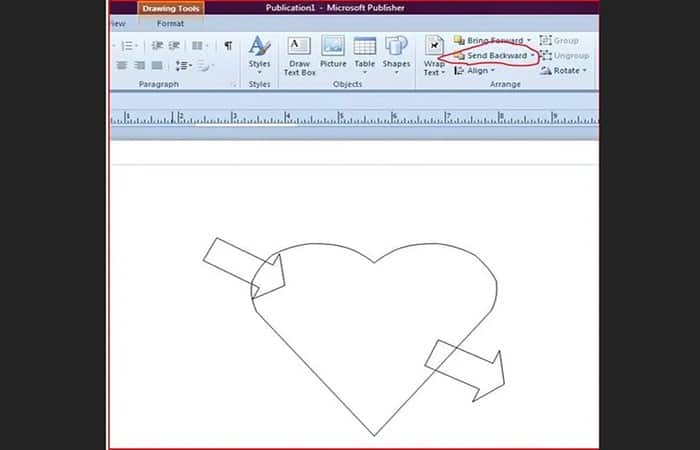Click the horizontal ruler at the 5 mark
The width and height of the screenshot is (700, 450).
click(341, 117)
